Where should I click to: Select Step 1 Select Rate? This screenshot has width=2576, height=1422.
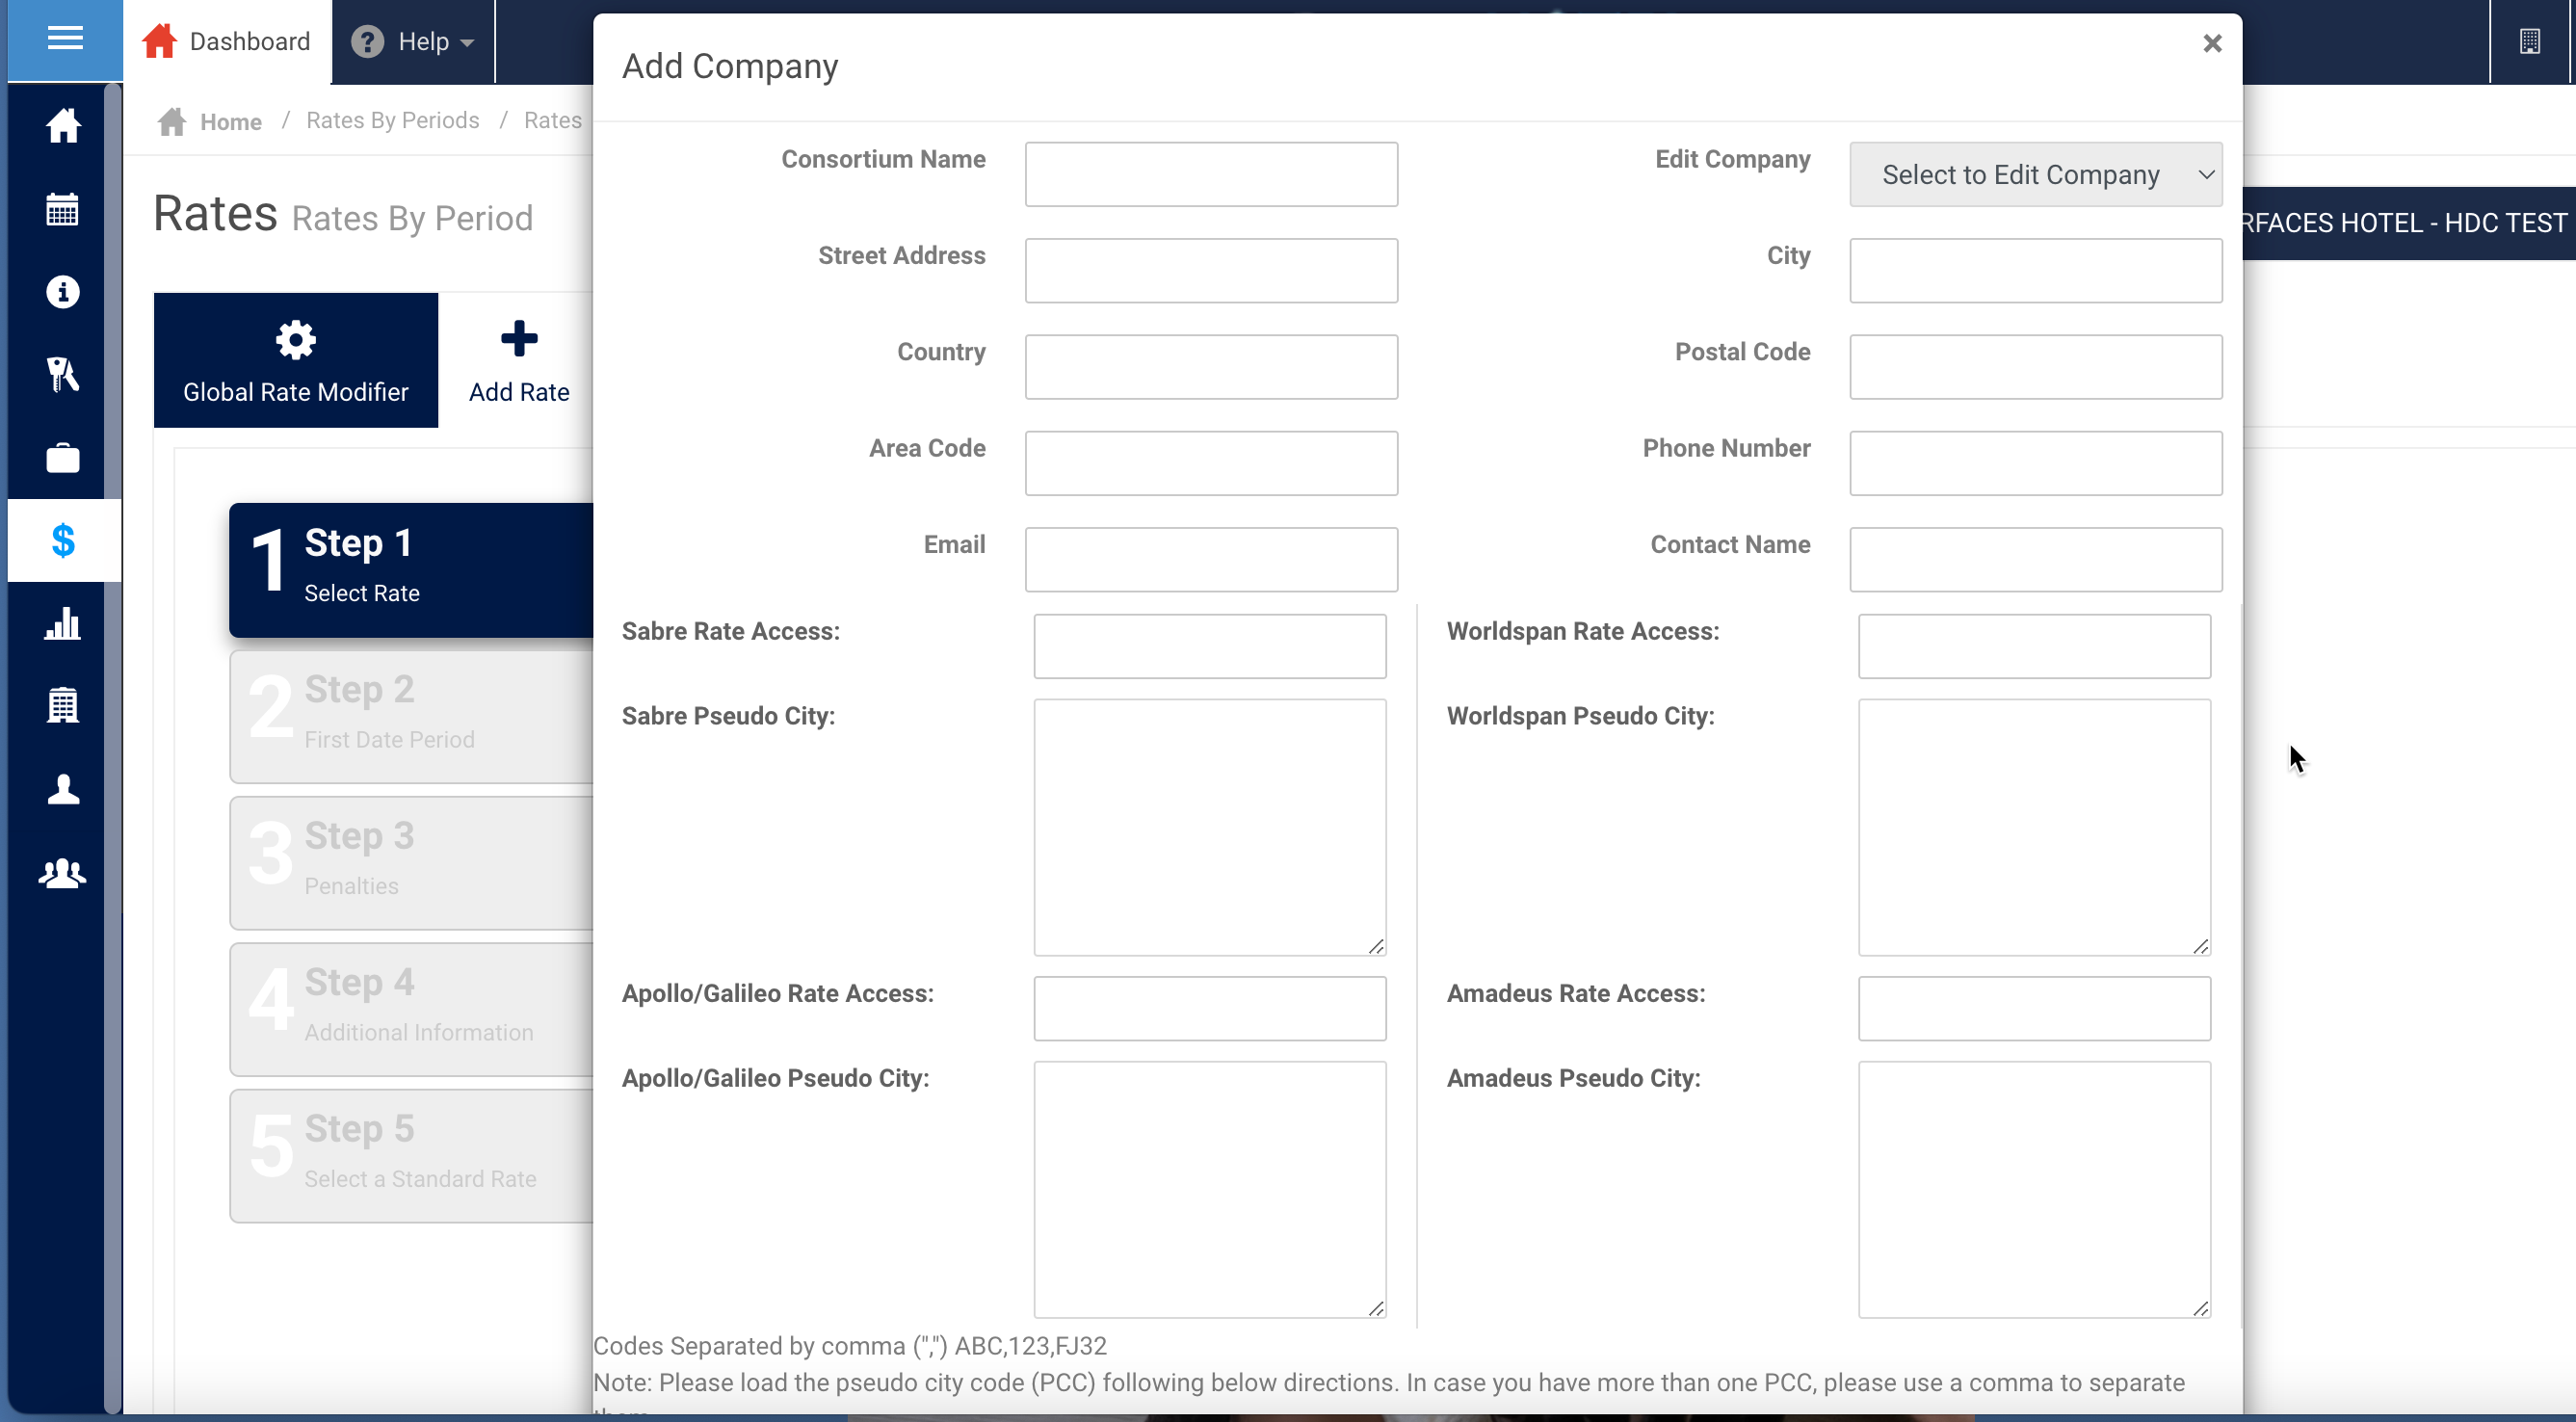(x=411, y=569)
